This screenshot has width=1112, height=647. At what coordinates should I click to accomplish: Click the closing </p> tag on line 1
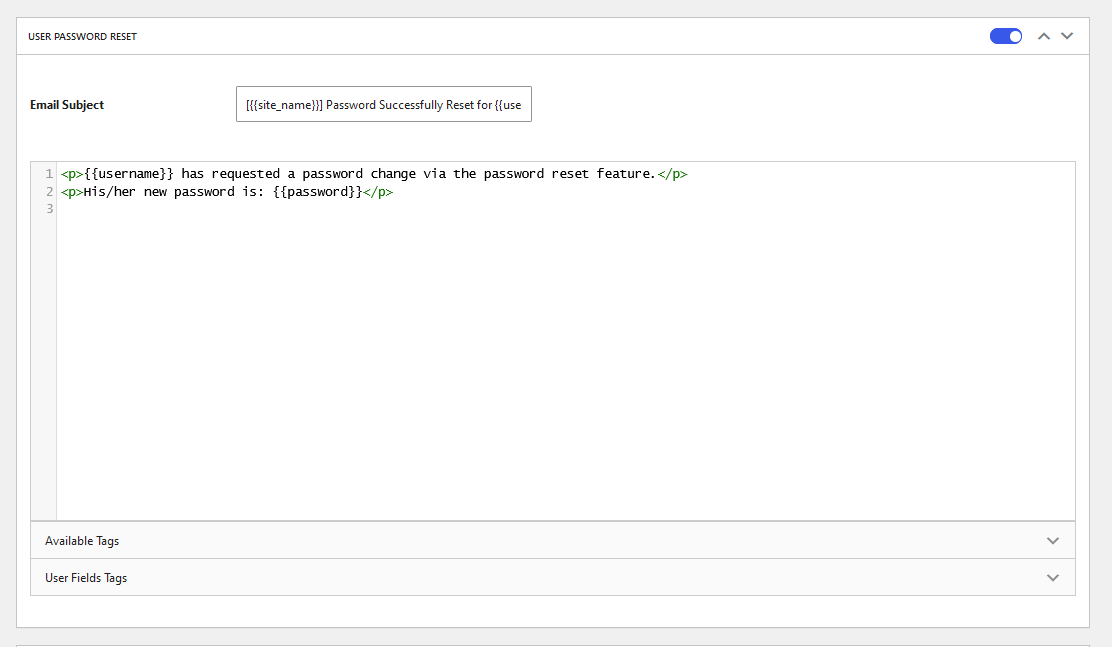tap(672, 174)
